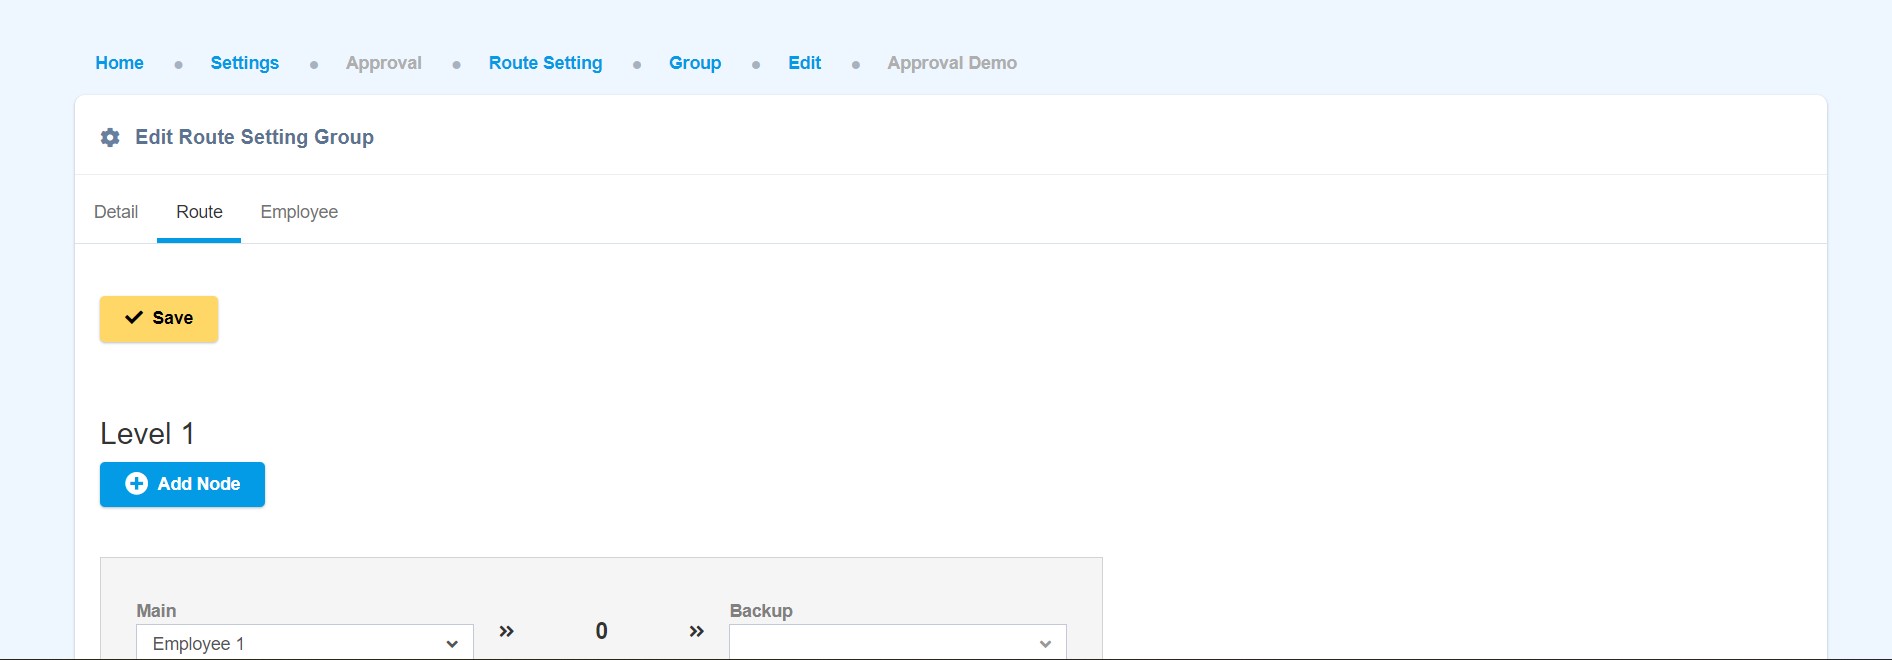Viewport: 1892px width, 660px height.
Task: Click the 0 value between the arrows
Action: (x=601, y=631)
